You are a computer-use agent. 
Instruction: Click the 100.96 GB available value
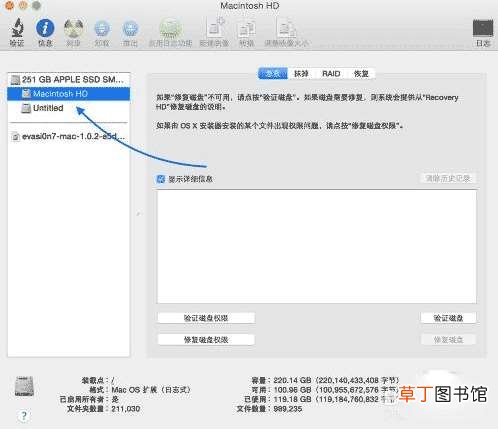point(292,390)
